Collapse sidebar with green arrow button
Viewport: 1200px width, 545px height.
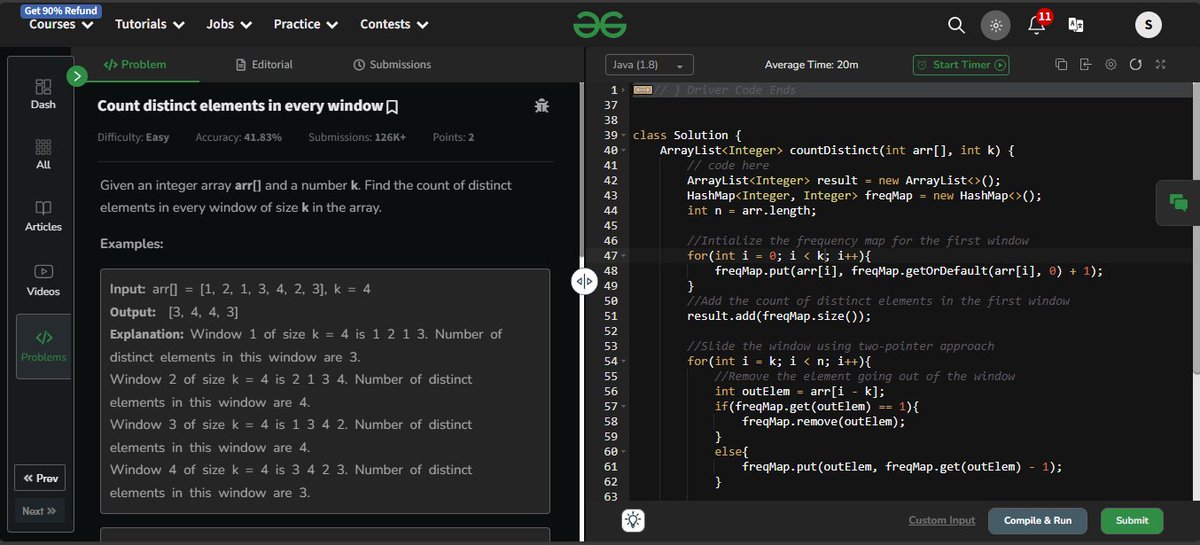point(76,76)
